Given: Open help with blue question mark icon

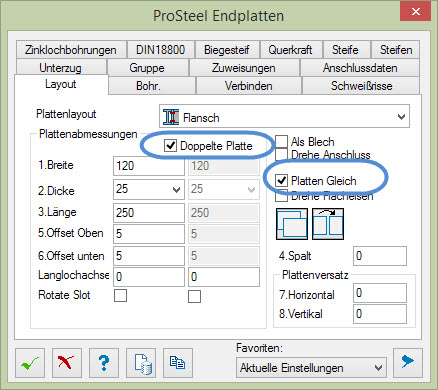Looking at the screenshot, I should tap(104, 363).
